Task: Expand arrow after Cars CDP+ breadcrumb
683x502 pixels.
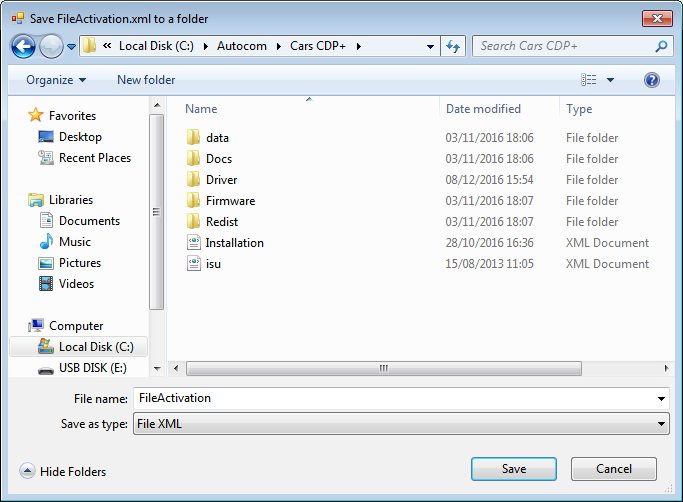Action: coord(358,46)
